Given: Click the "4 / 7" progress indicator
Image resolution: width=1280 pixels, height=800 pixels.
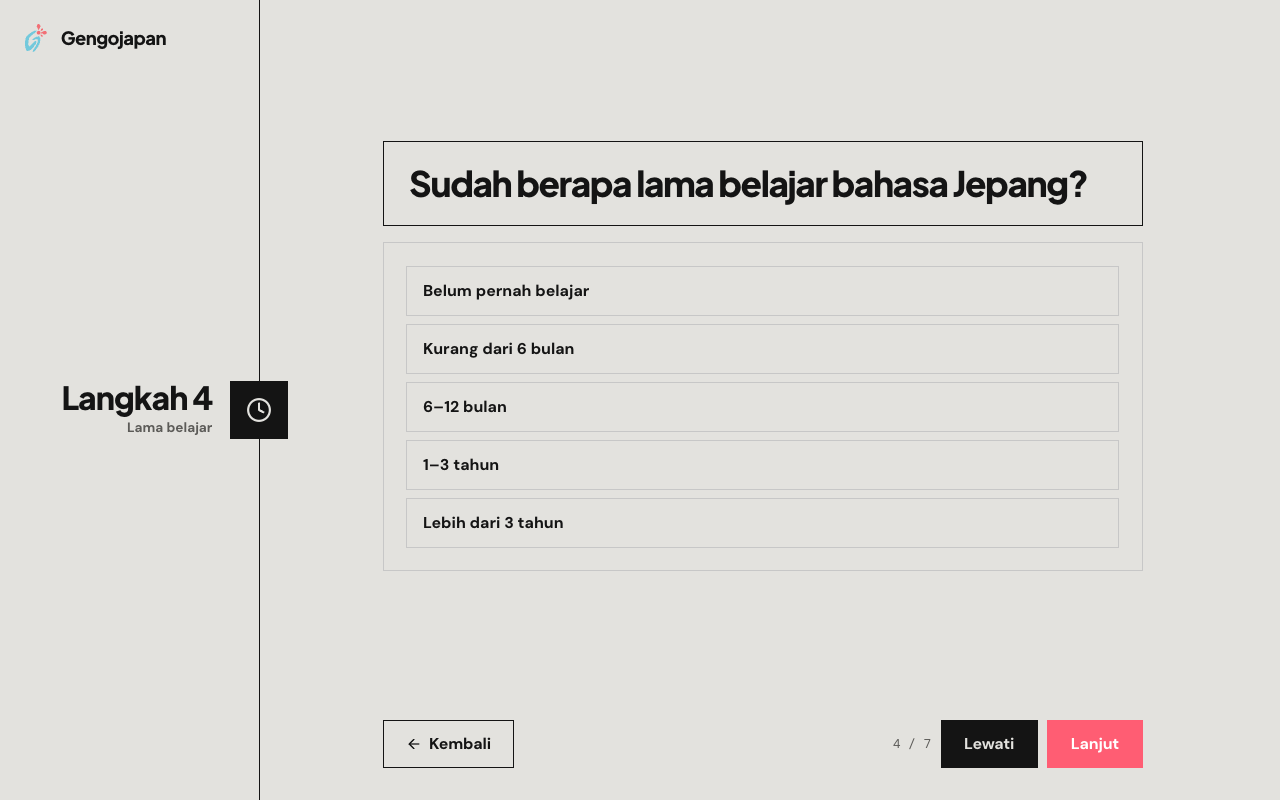Looking at the screenshot, I should (x=912, y=744).
